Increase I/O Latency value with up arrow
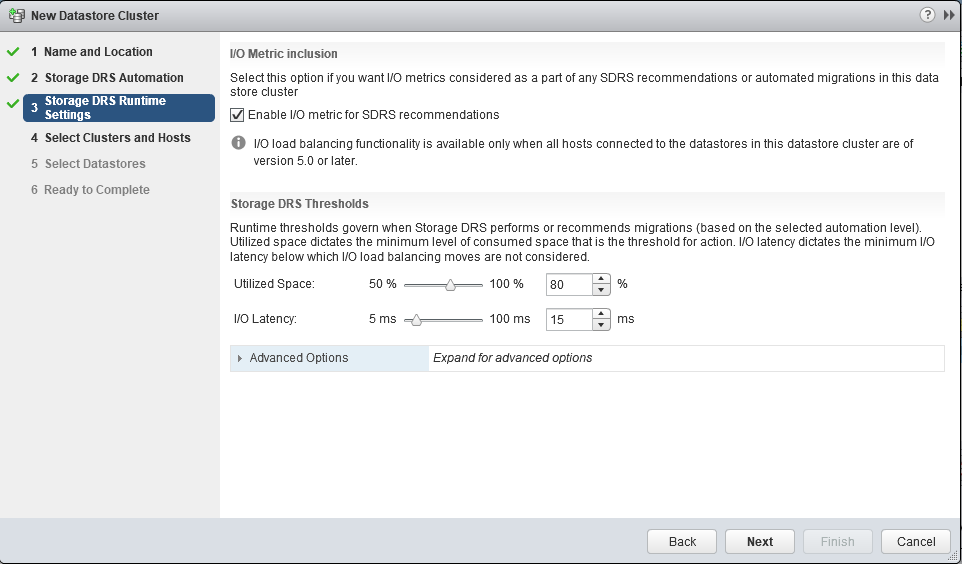This screenshot has height=564, width=962. pyautogui.click(x=601, y=314)
